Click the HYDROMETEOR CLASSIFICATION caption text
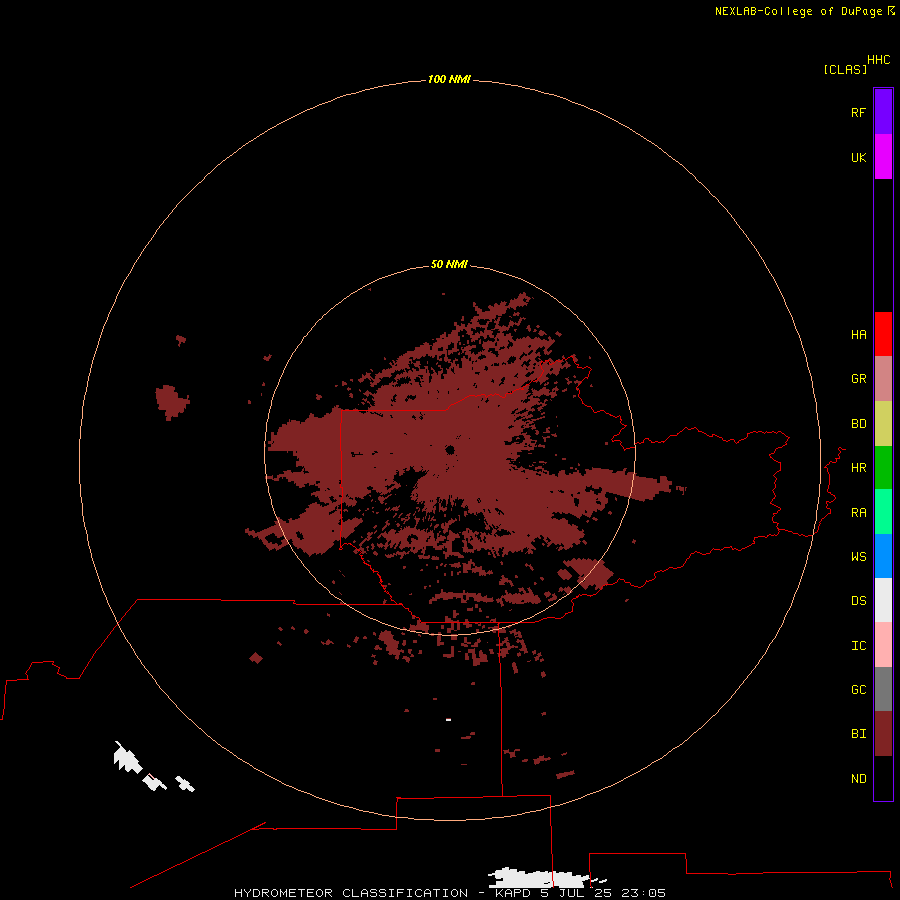The width and height of the screenshot is (900, 900). tap(351, 893)
